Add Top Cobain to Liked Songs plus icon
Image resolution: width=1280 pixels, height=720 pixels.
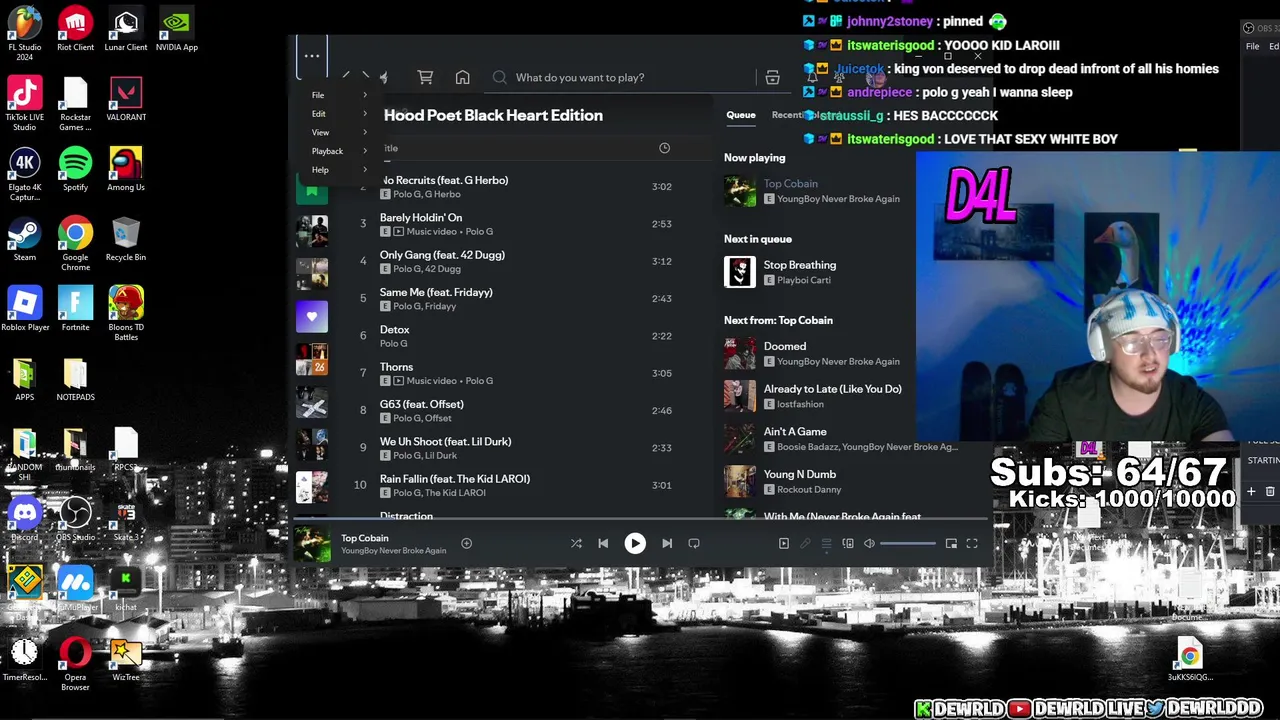pyautogui.click(x=466, y=543)
